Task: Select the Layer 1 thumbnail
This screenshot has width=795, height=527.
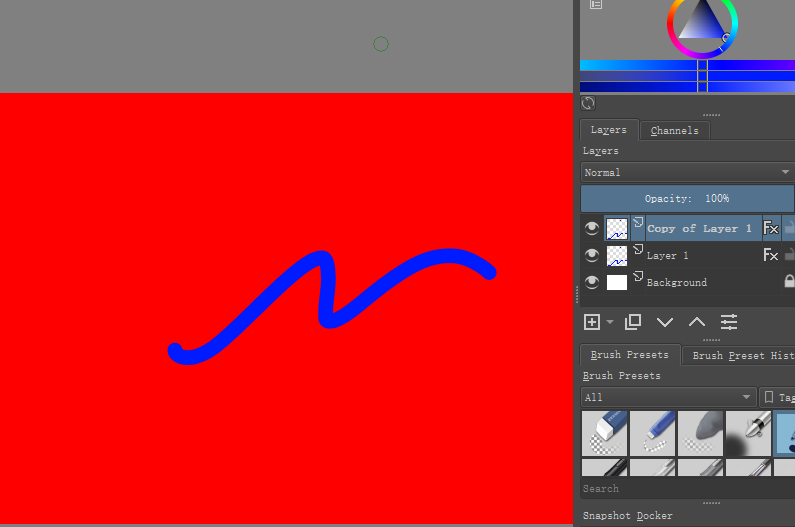Action: pyautogui.click(x=617, y=256)
